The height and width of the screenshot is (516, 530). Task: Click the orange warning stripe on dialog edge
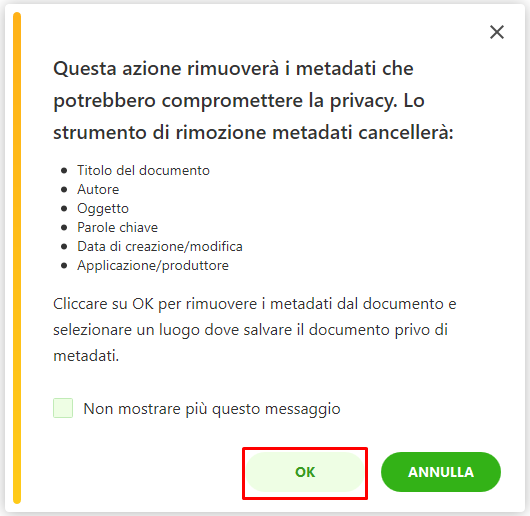click(x=17, y=258)
